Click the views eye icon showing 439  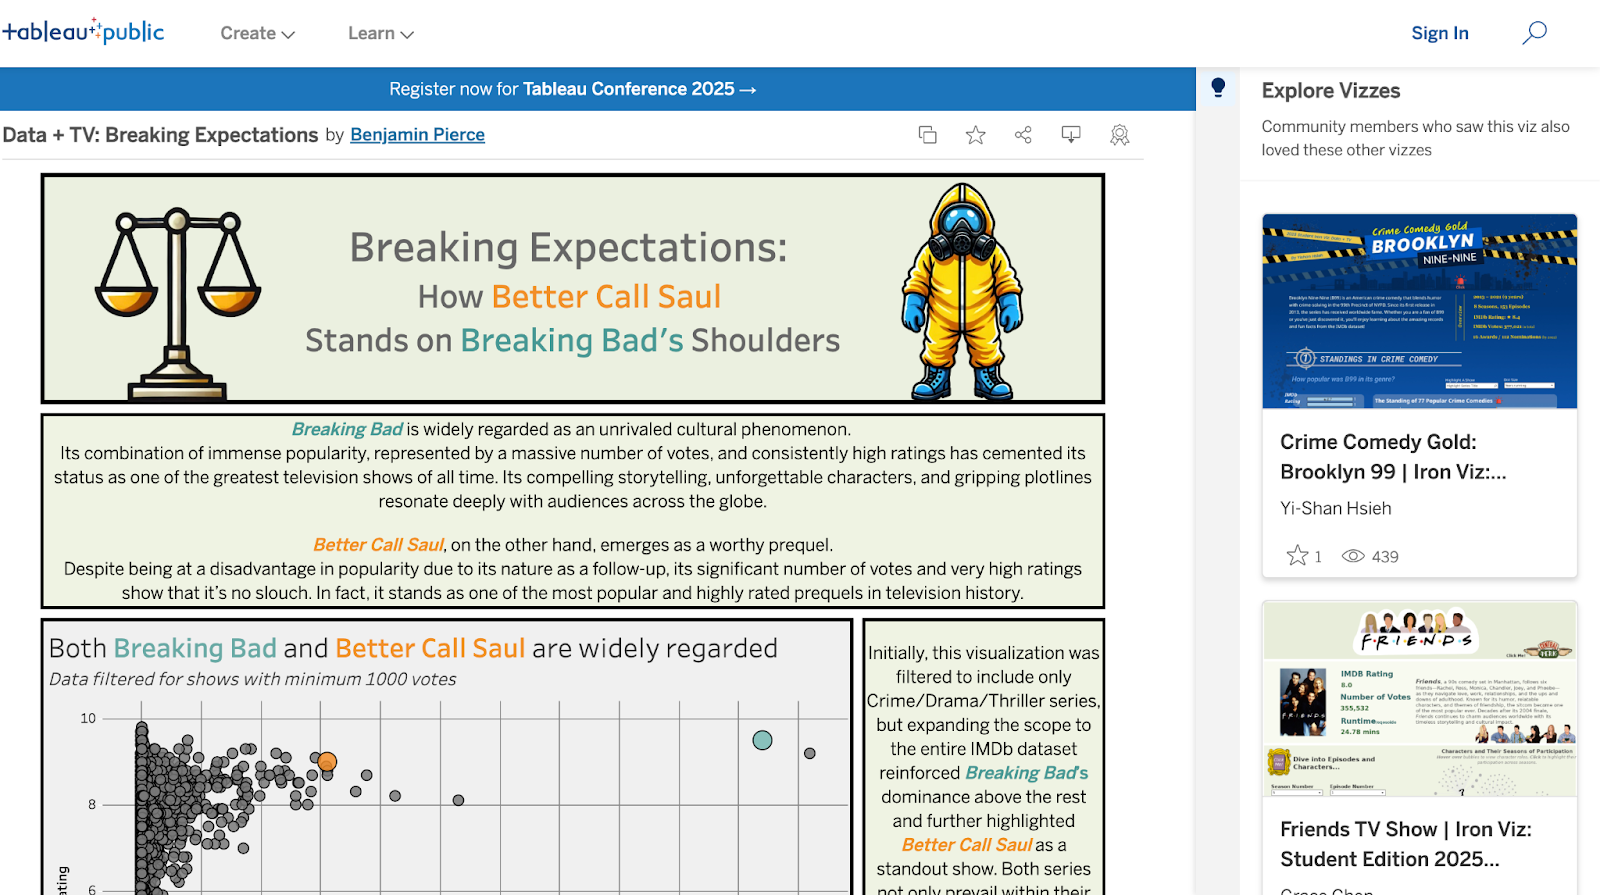click(1353, 556)
